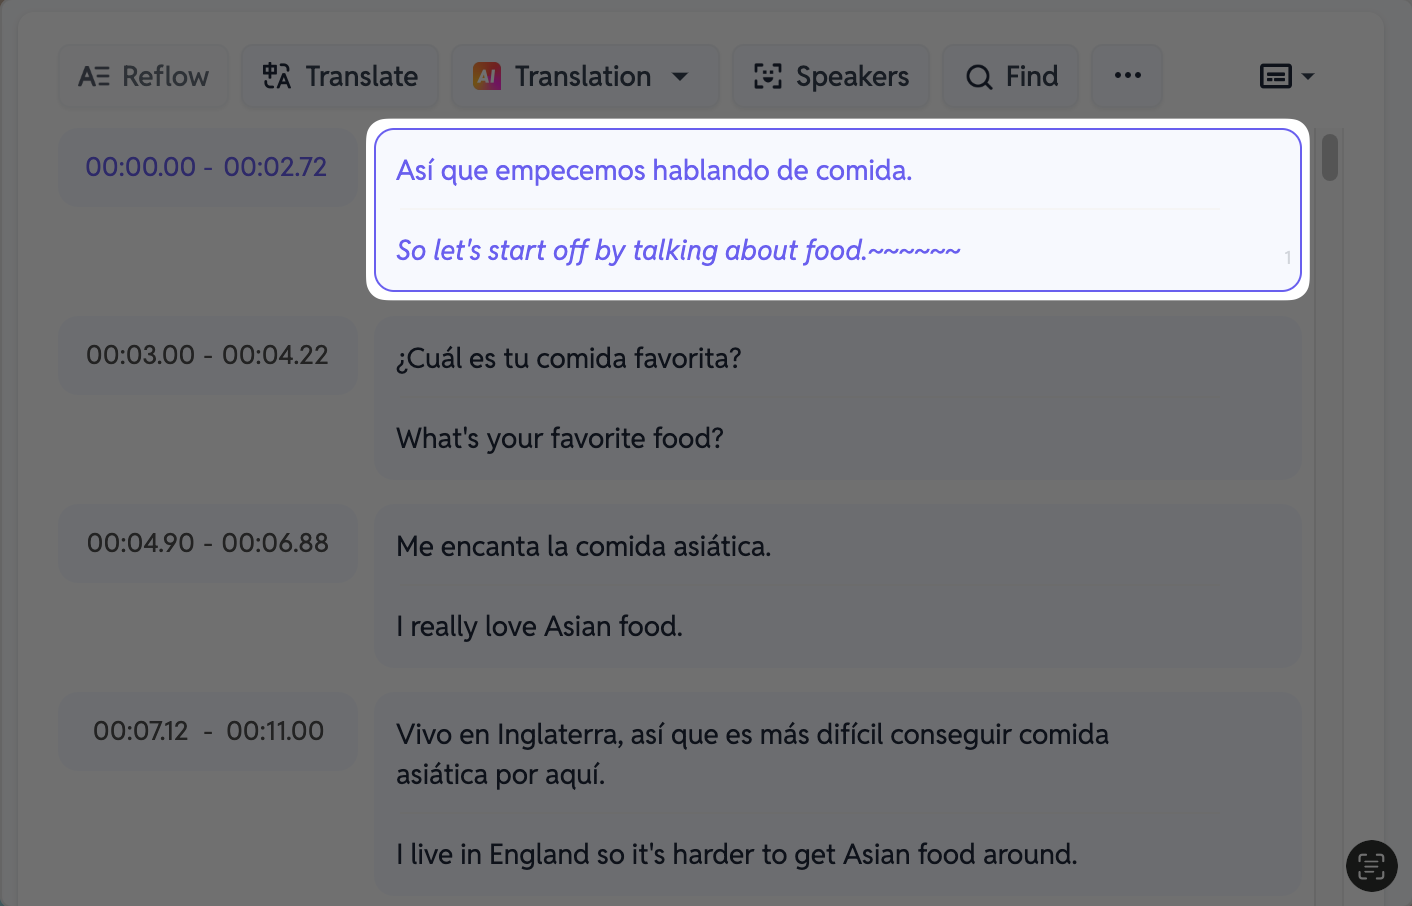This screenshot has height=906, width=1412.
Task: Click into 'Así que empecemos hablando de comida' text
Action: point(654,170)
